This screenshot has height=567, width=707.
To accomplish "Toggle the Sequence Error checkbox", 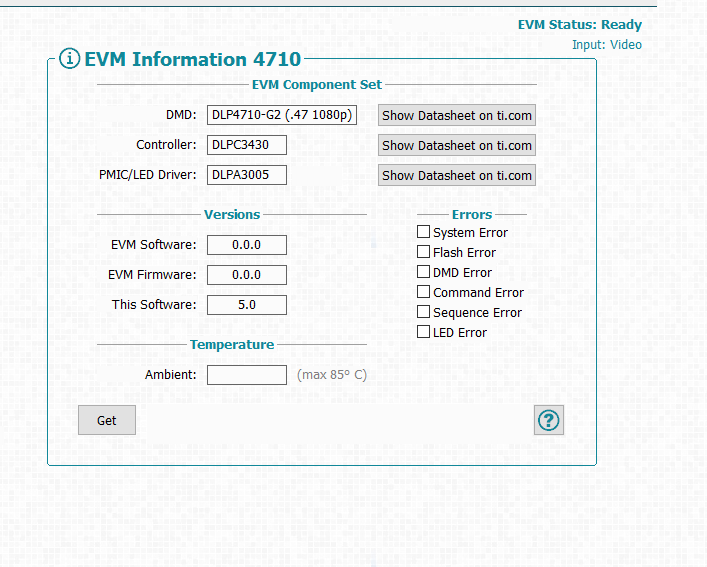I will tap(423, 311).
